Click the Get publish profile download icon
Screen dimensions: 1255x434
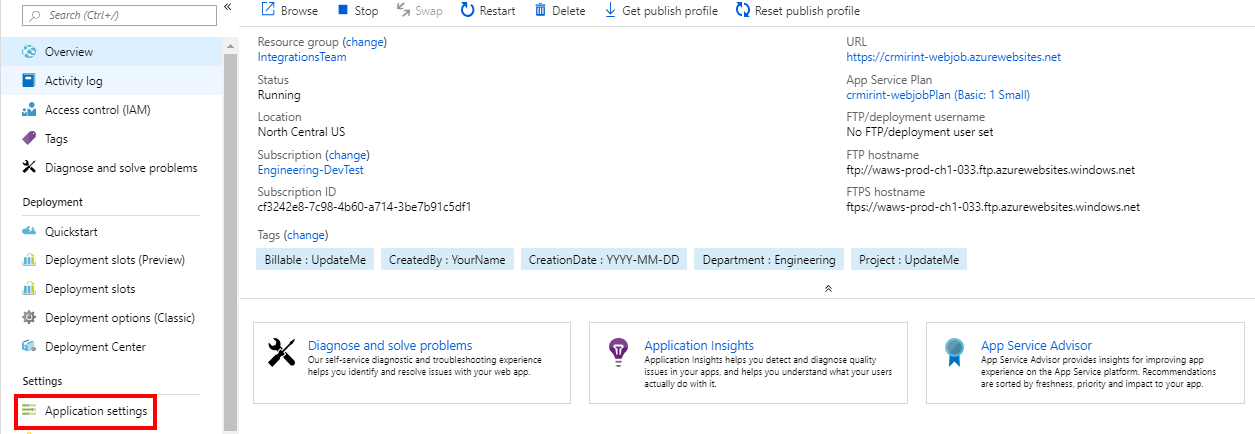[610, 10]
